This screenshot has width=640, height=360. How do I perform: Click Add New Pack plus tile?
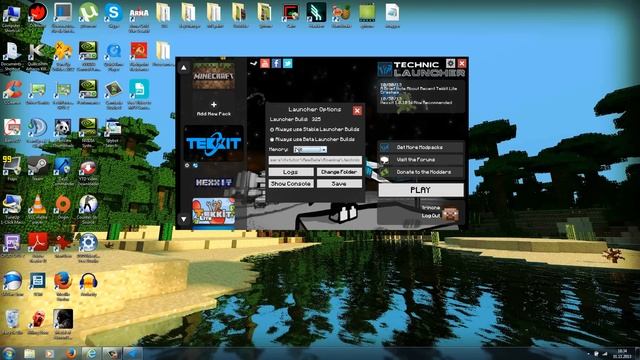(213, 108)
